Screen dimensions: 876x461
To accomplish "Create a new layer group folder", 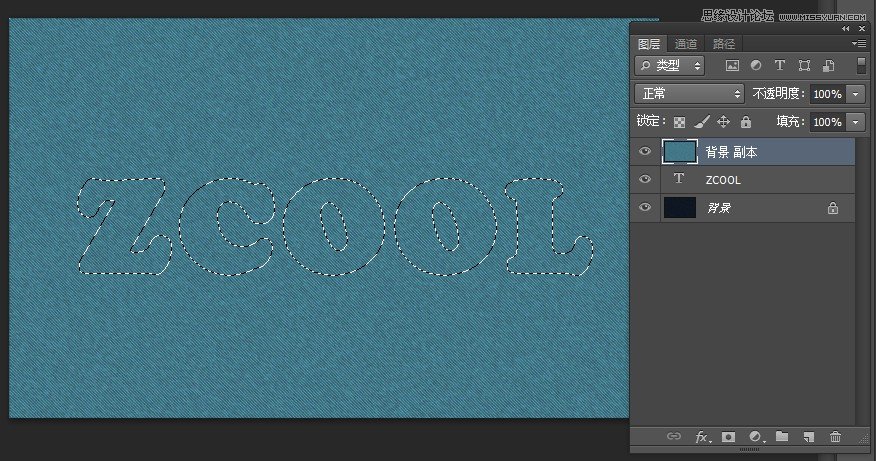I will [782, 436].
